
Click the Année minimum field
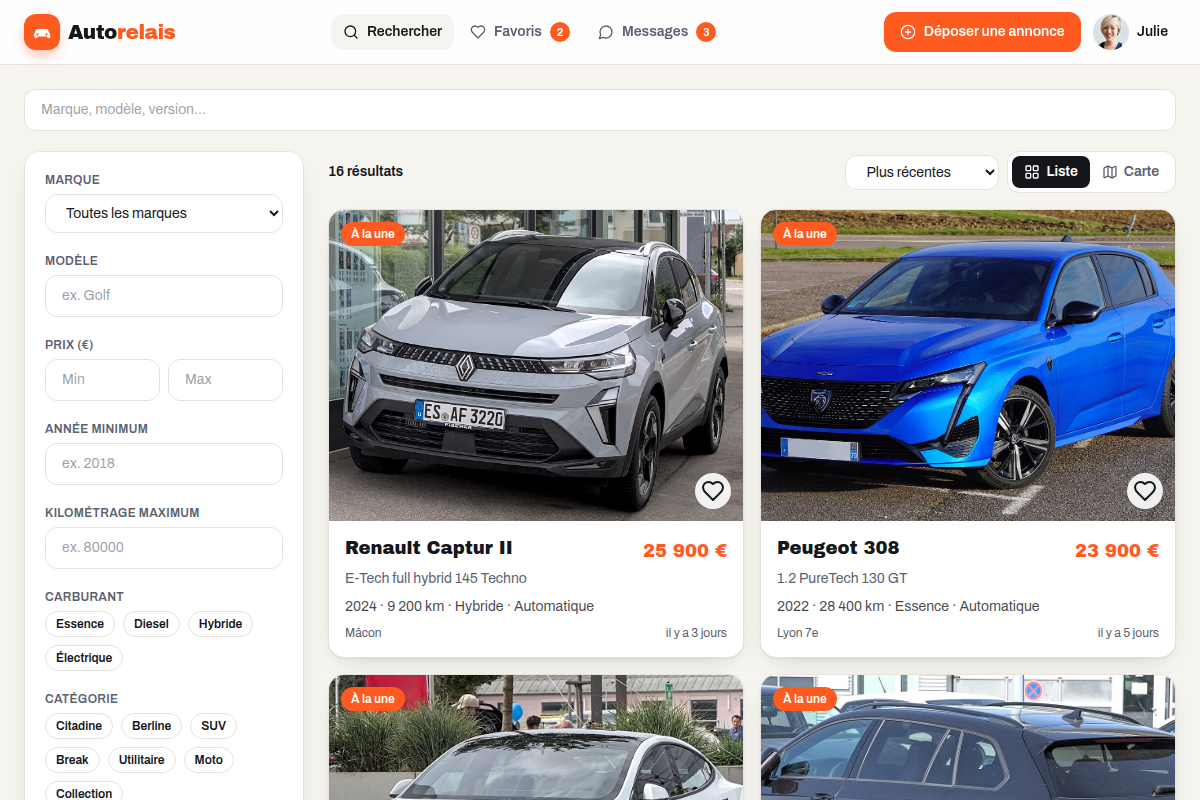click(164, 464)
